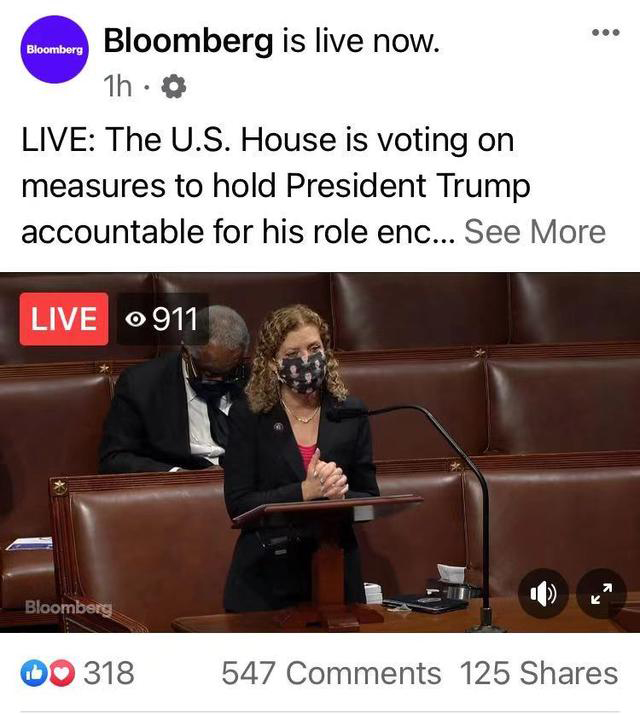Image resolution: width=640 pixels, height=714 pixels.
Task: Click the red LIVE badge
Action: (x=64, y=319)
